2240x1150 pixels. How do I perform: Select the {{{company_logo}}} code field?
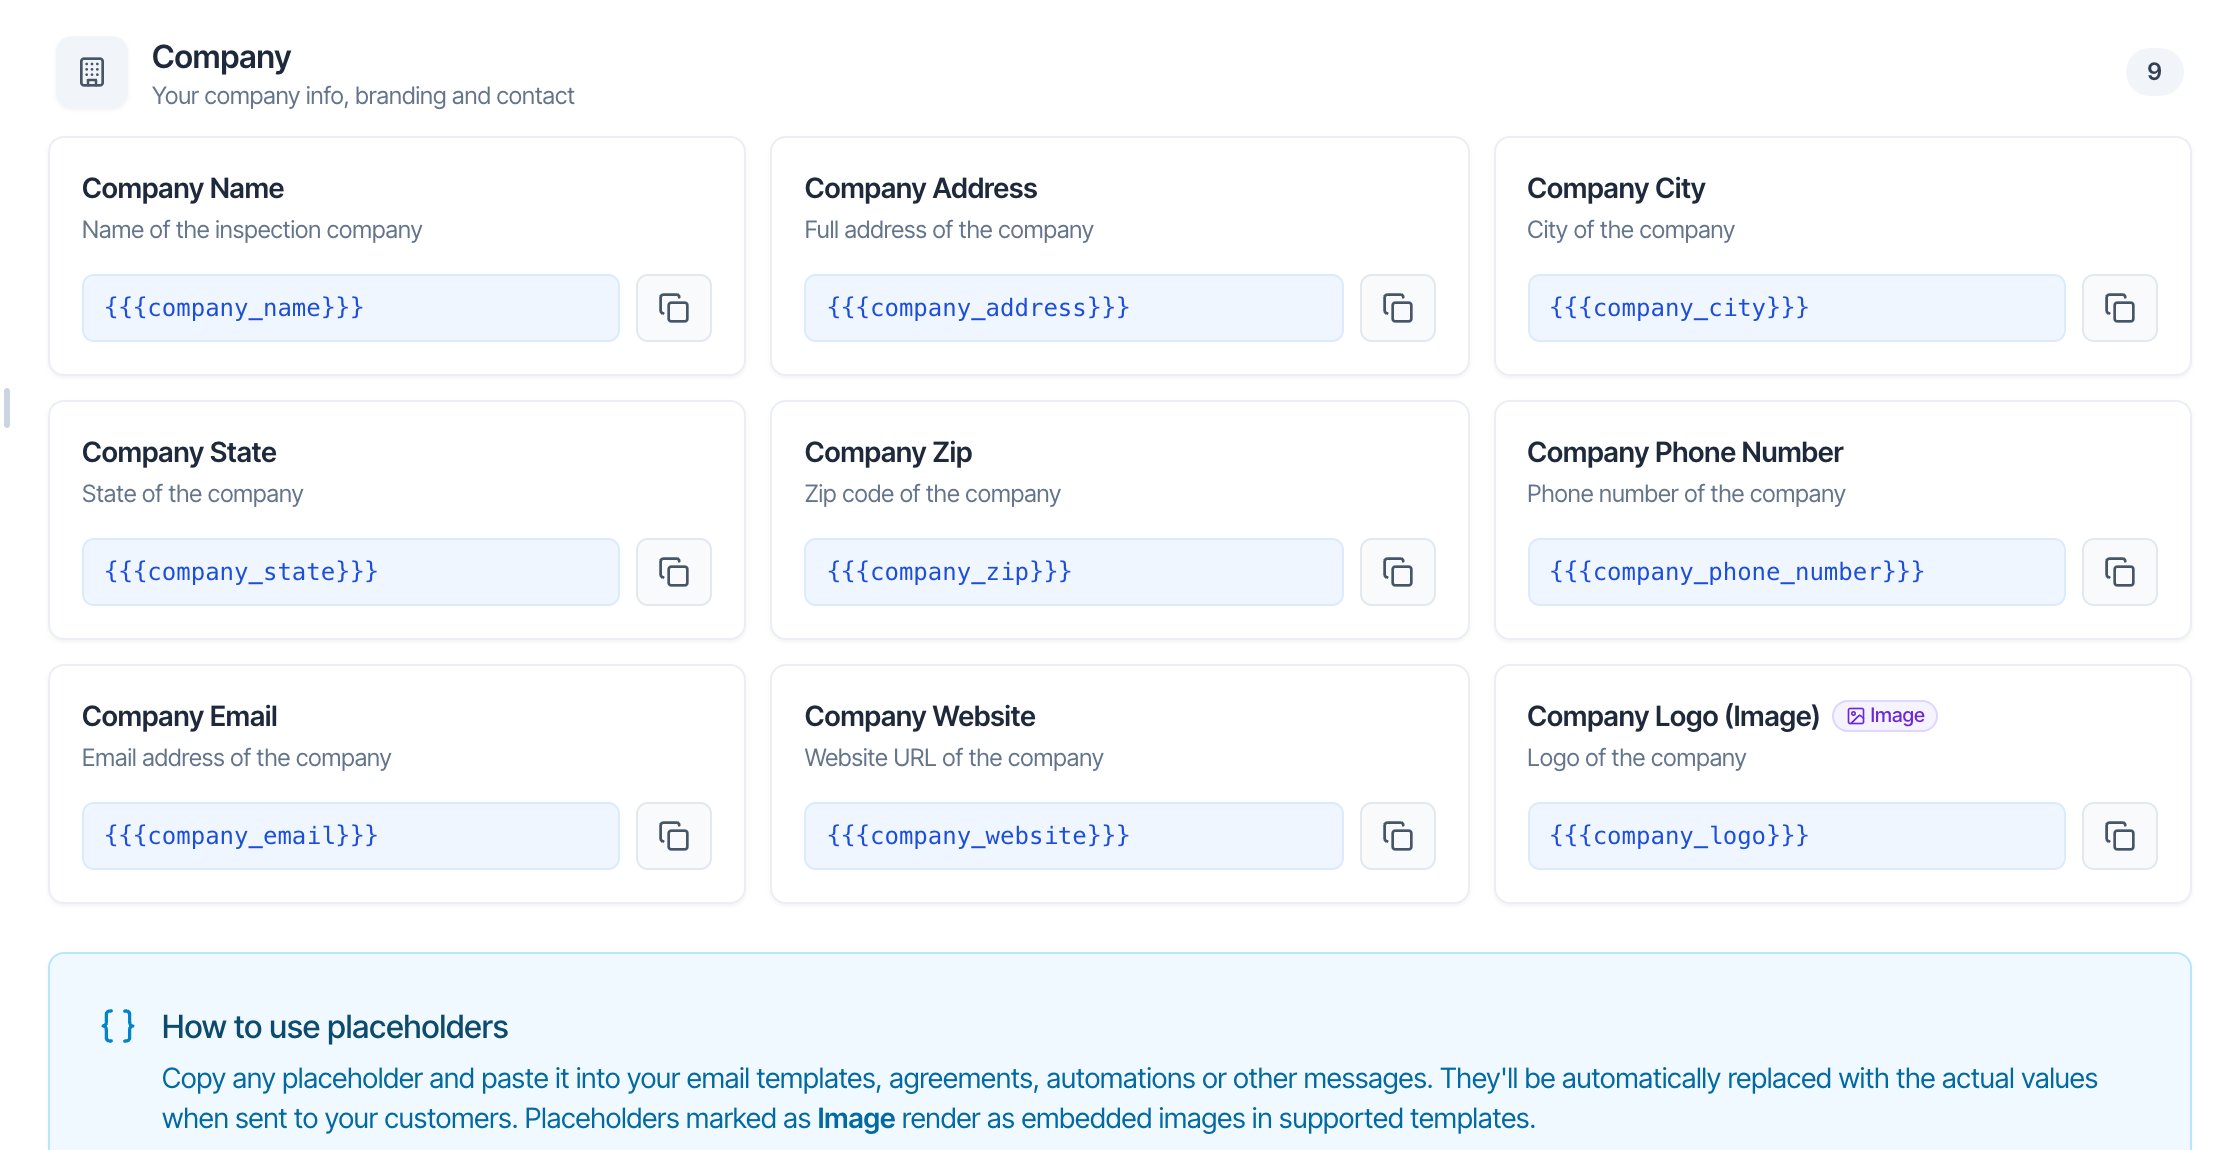(x=1796, y=836)
